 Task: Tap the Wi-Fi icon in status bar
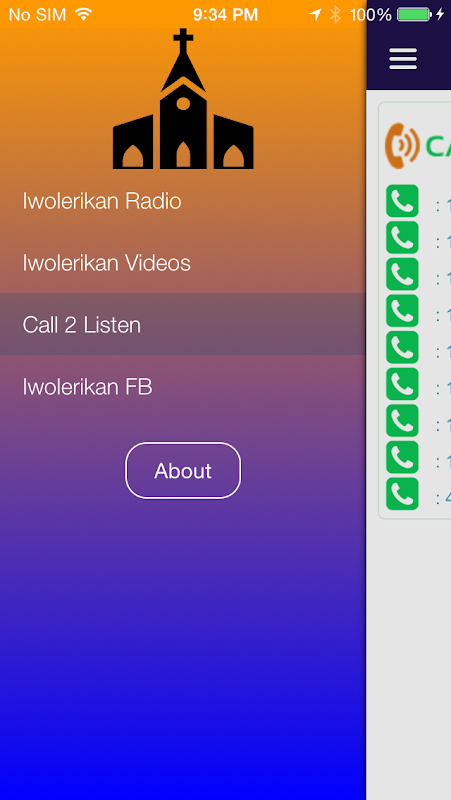(84, 14)
